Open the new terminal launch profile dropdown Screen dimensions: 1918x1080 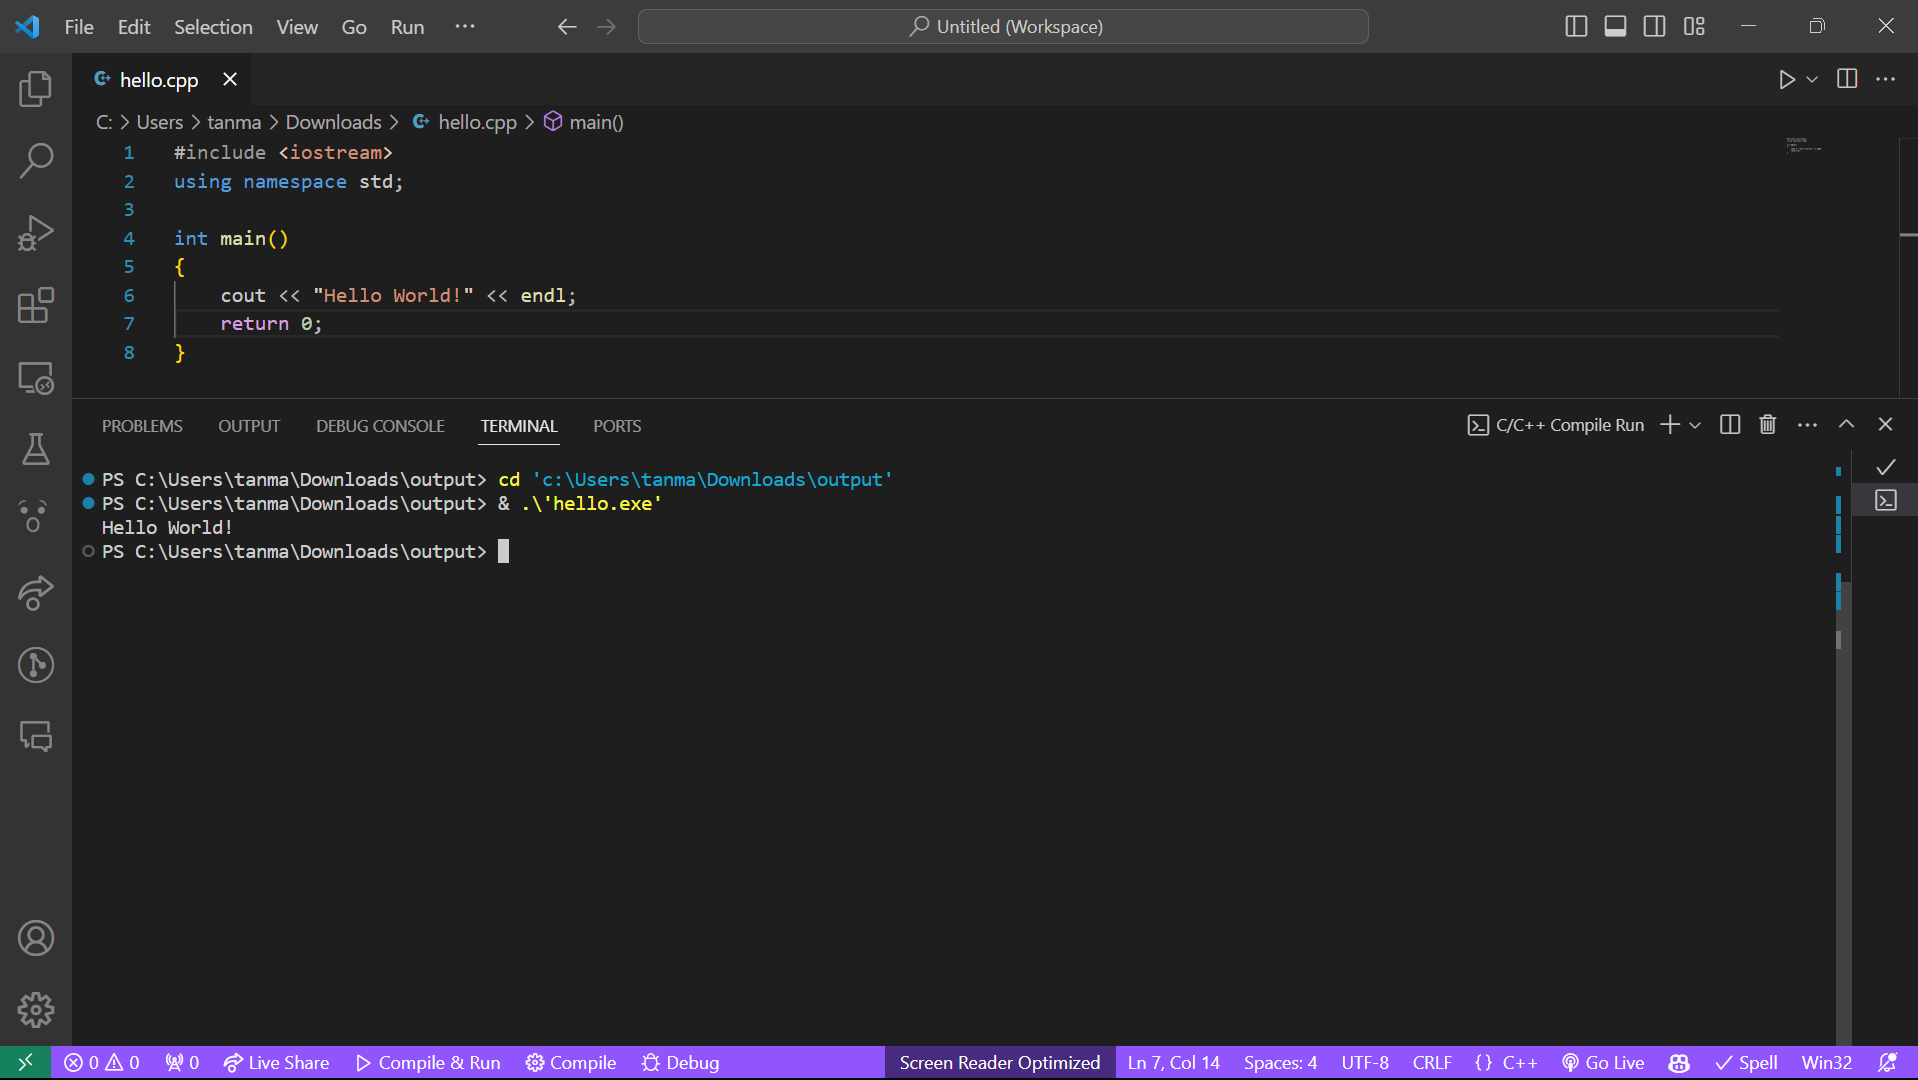pyautogui.click(x=1695, y=425)
